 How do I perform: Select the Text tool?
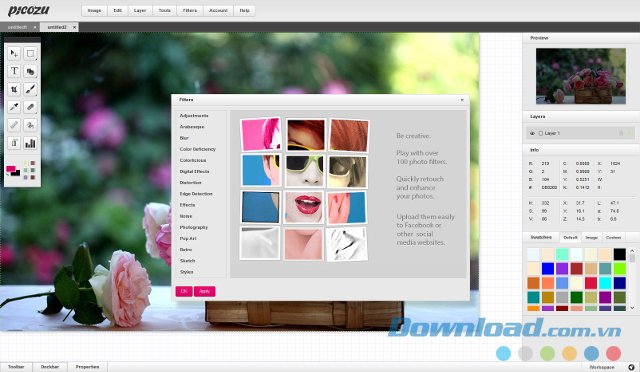coord(14,71)
